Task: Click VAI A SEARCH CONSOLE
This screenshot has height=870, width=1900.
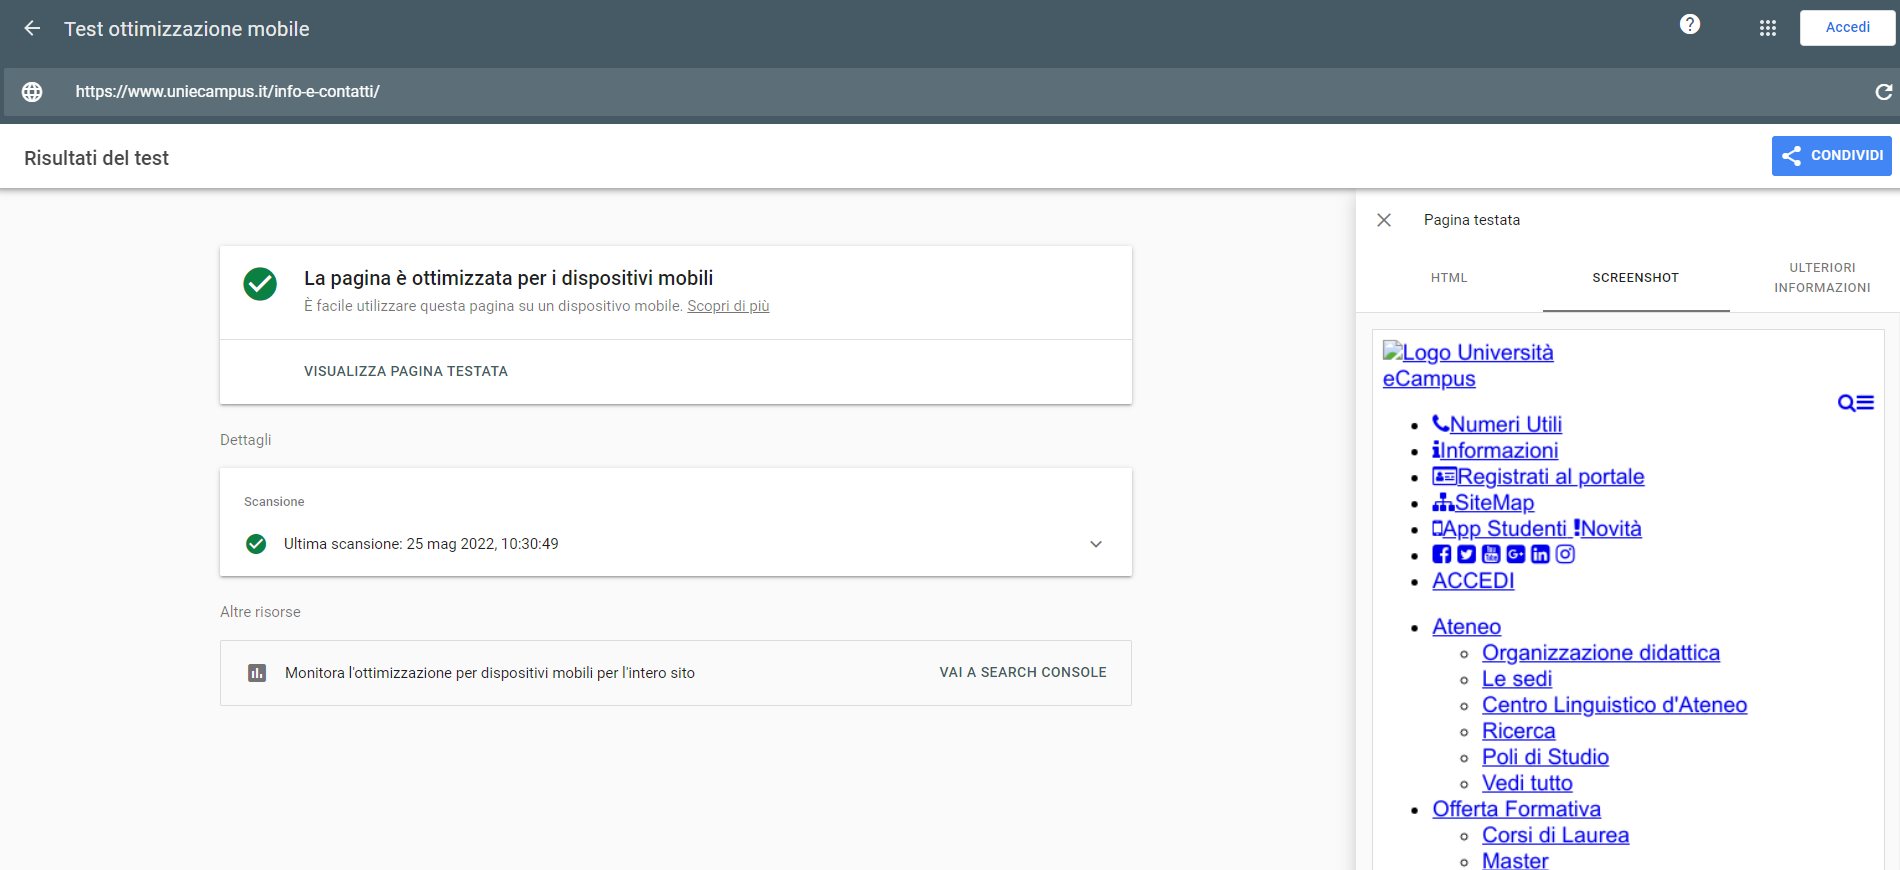Action: [x=1023, y=673]
